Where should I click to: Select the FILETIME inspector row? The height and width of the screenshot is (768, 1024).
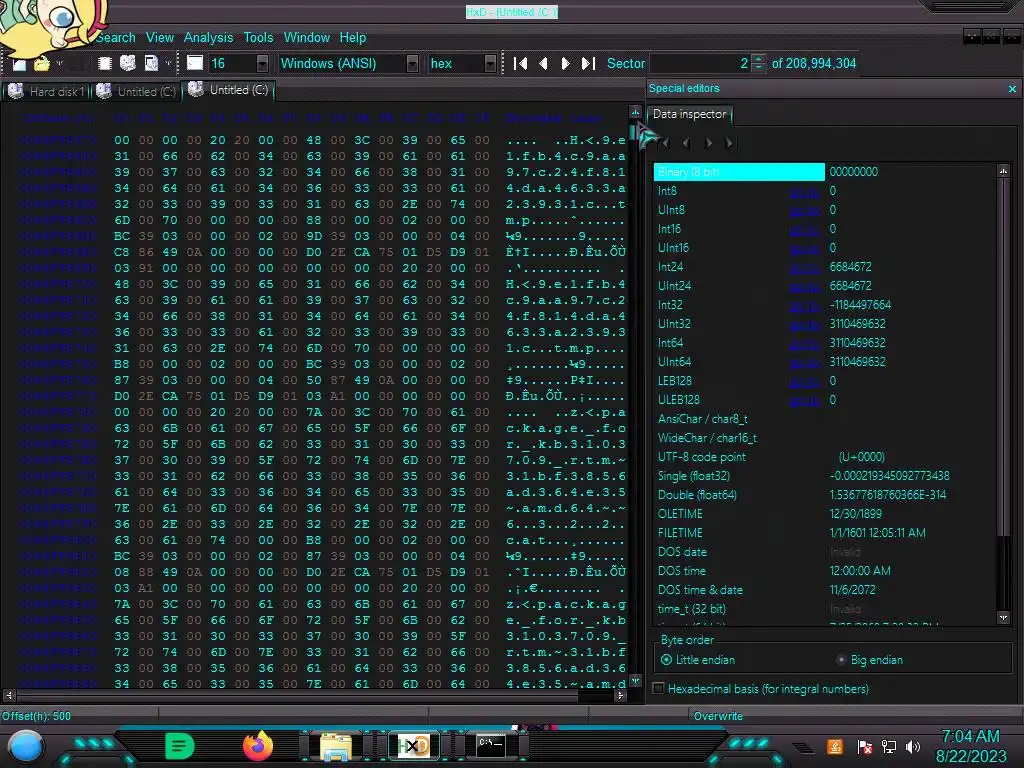pyautogui.click(x=825, y=533)
